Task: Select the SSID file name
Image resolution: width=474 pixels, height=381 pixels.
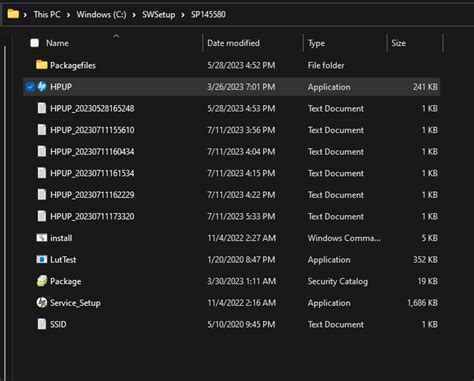Action: [58, 324]
